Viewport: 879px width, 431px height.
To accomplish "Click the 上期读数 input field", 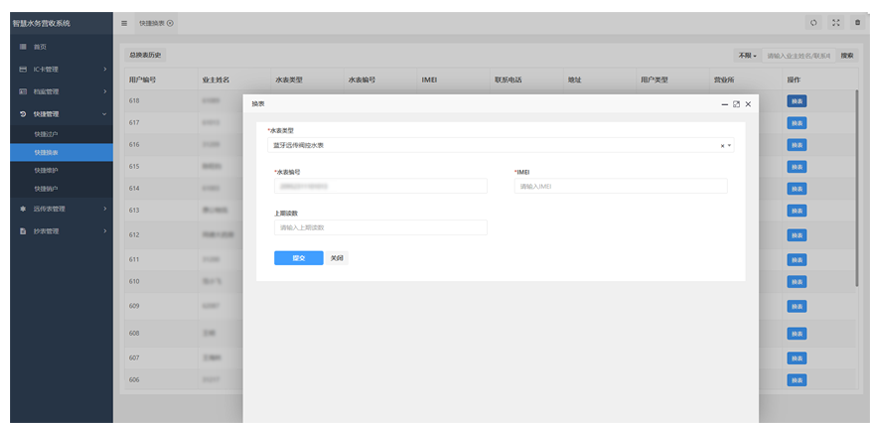I will point(380,227).
